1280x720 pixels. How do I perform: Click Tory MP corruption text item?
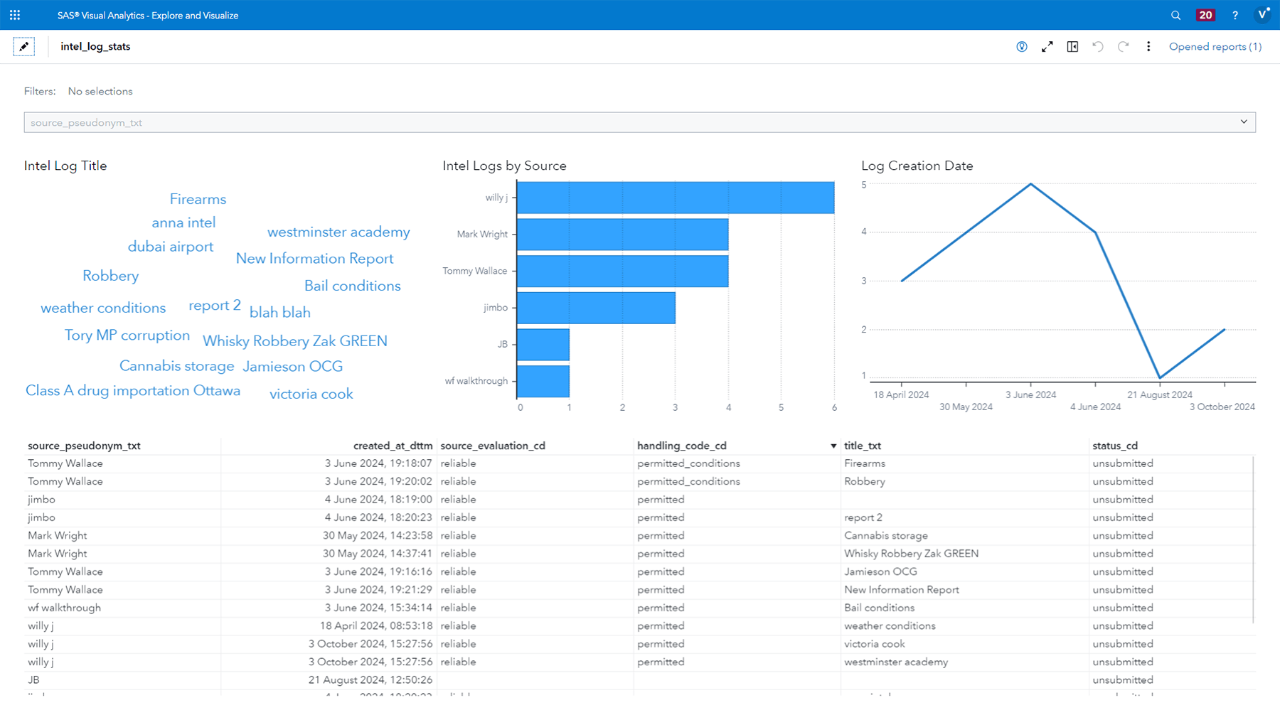(x=127, y=335)
